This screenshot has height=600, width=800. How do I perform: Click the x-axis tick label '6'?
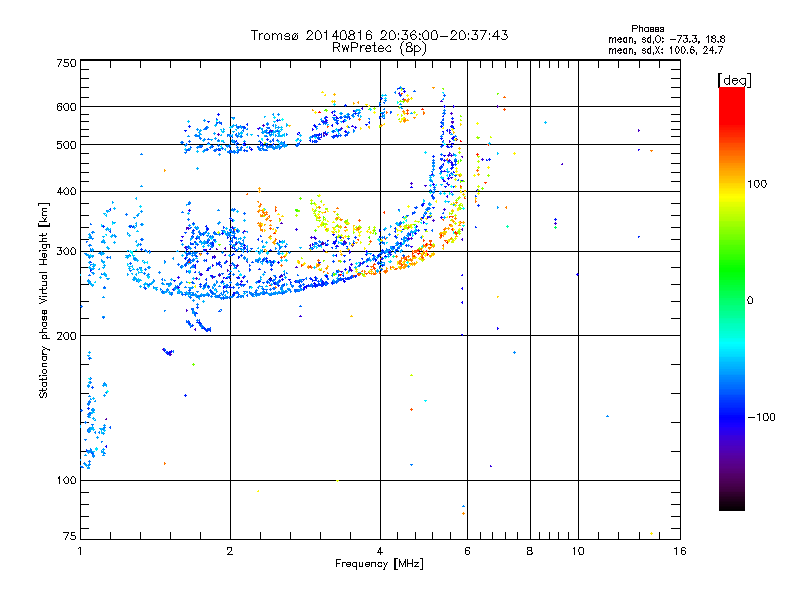pos(467,551)
